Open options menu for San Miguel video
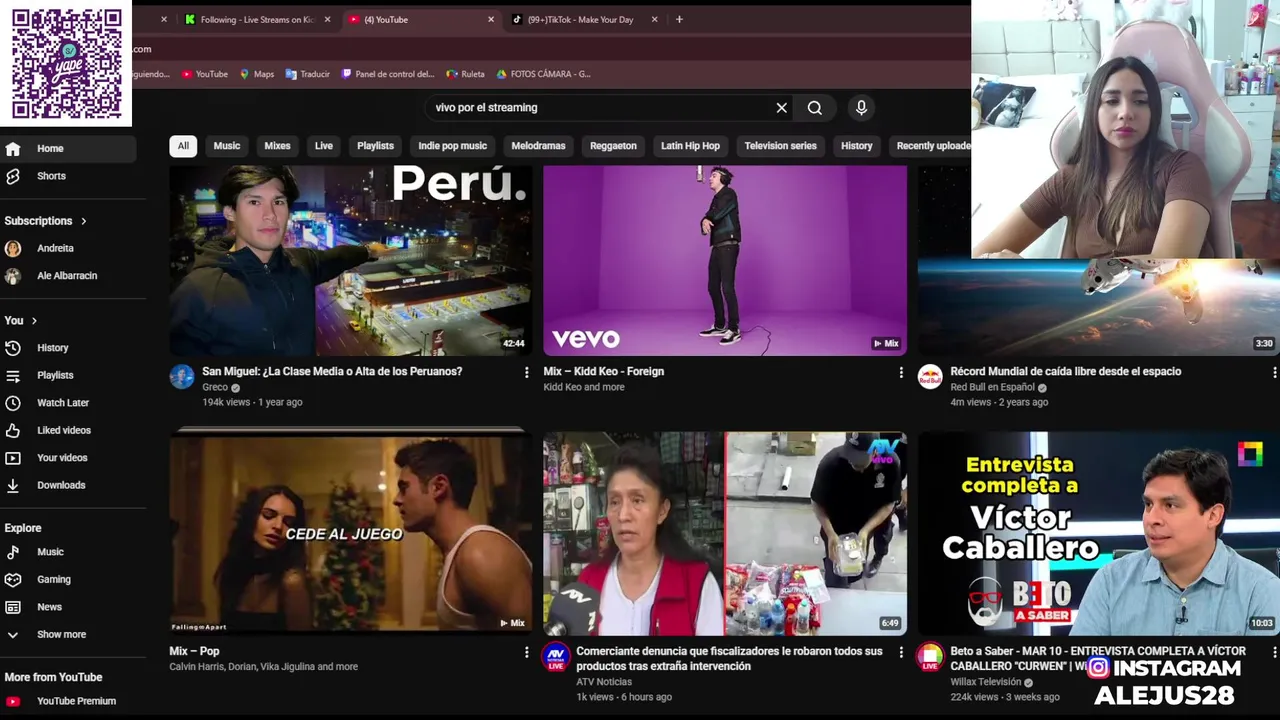 [x=527, y=372]
